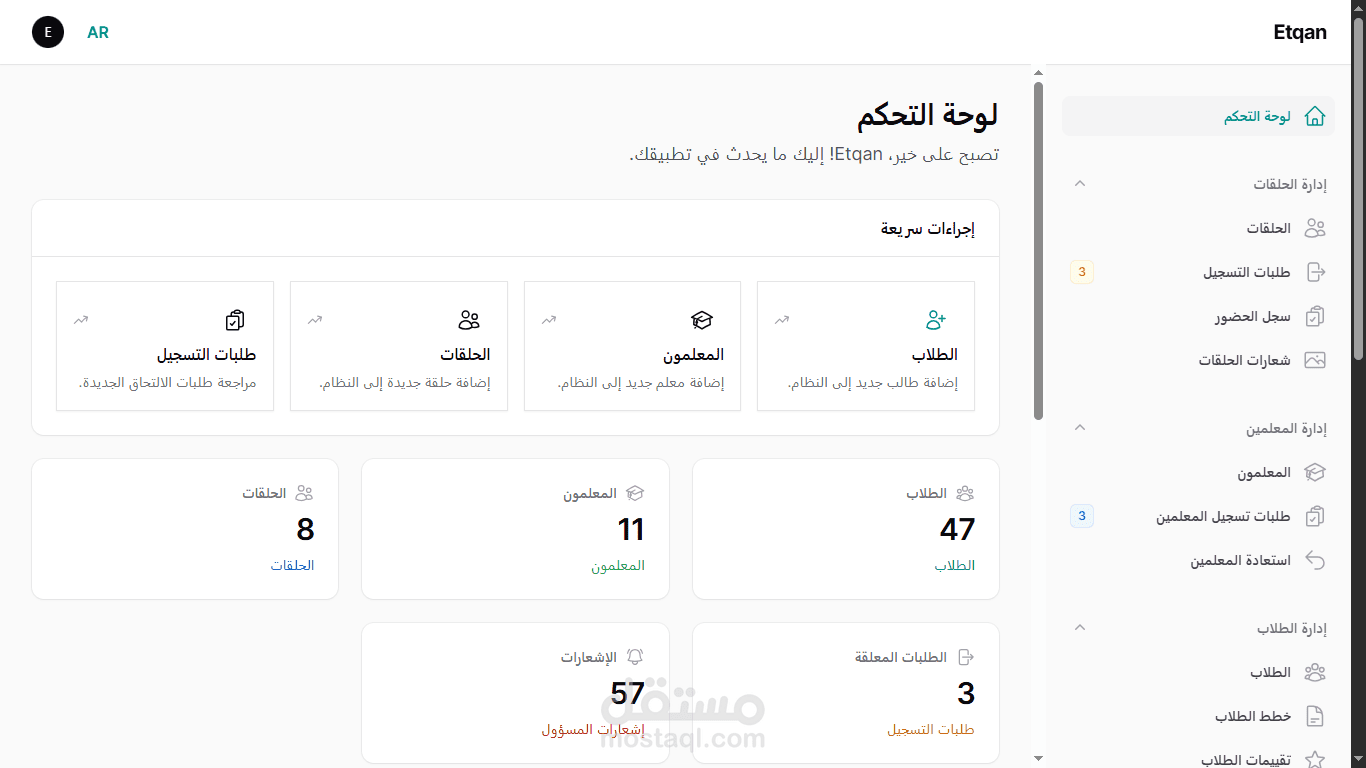The height and width of the screenshot is (768, 1366).
Task: Click the الطلاب link under 47
Action: point(955,566)
